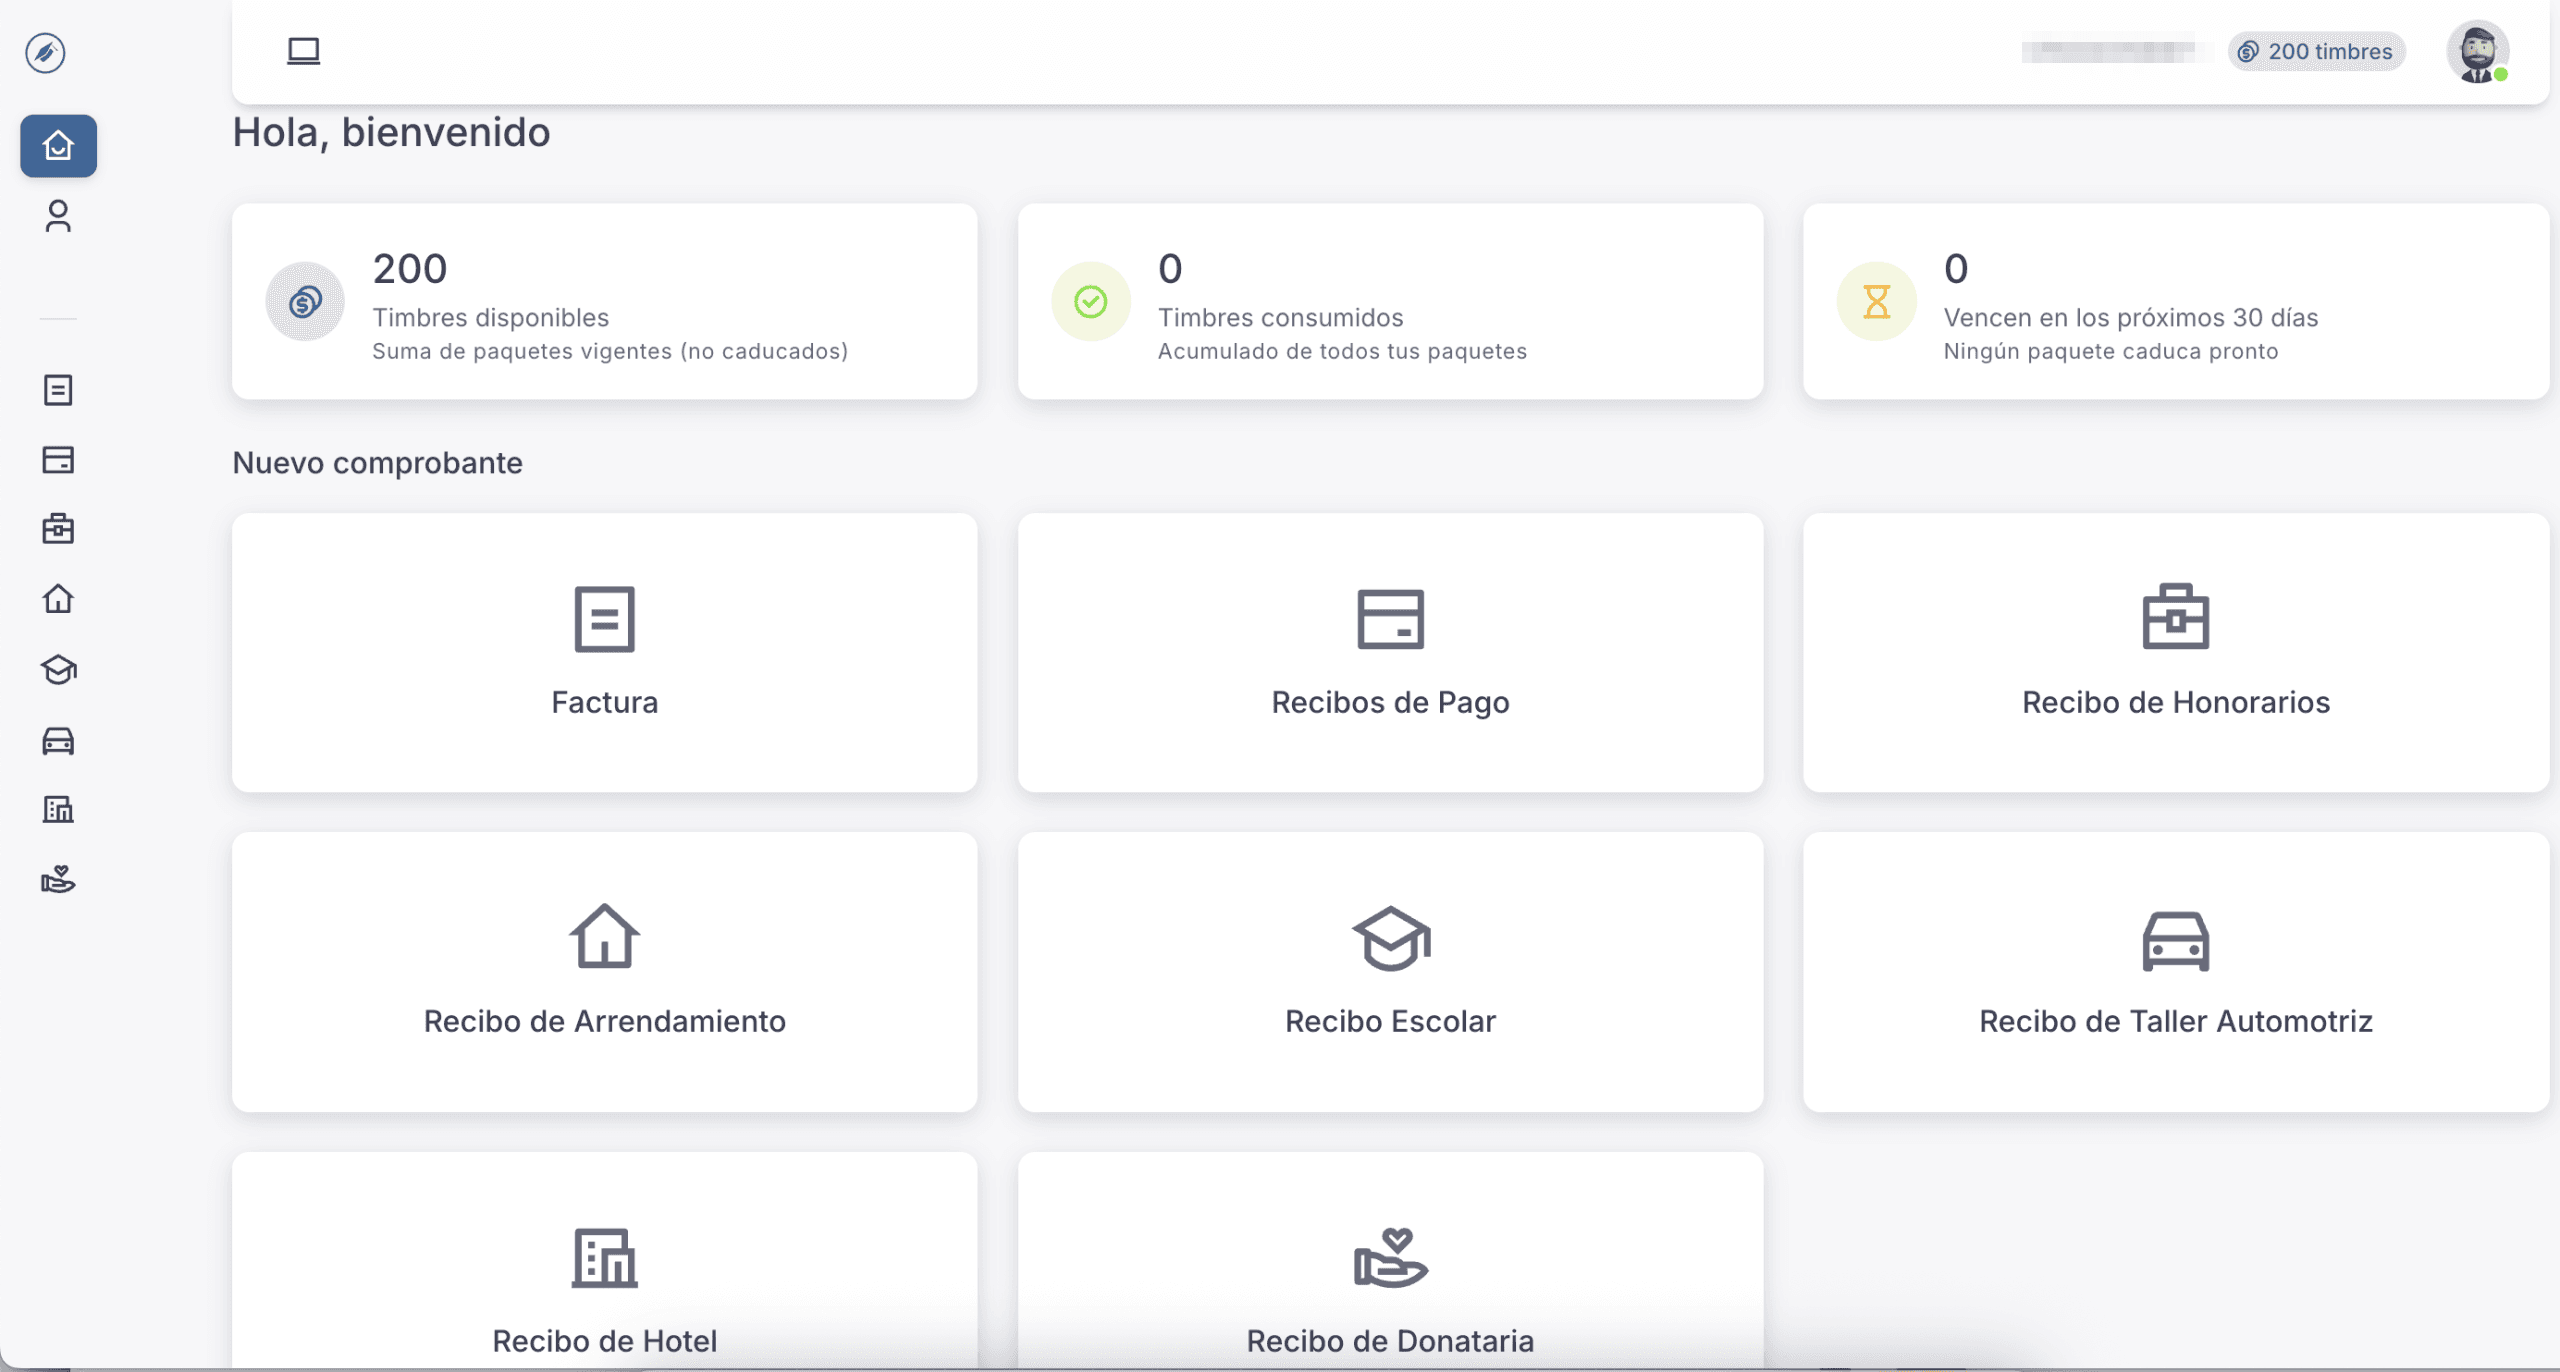
Task: Create a new Recibo de Arrendamiento
Action: pyautogui.click(x=604, y=972)
